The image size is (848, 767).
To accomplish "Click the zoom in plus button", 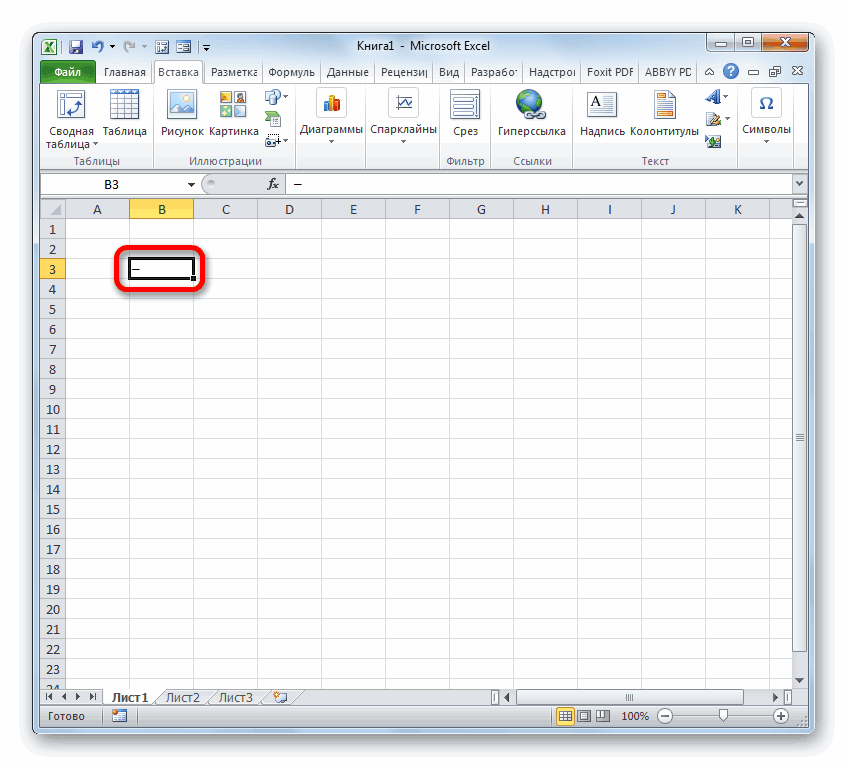I will [780, 716].
